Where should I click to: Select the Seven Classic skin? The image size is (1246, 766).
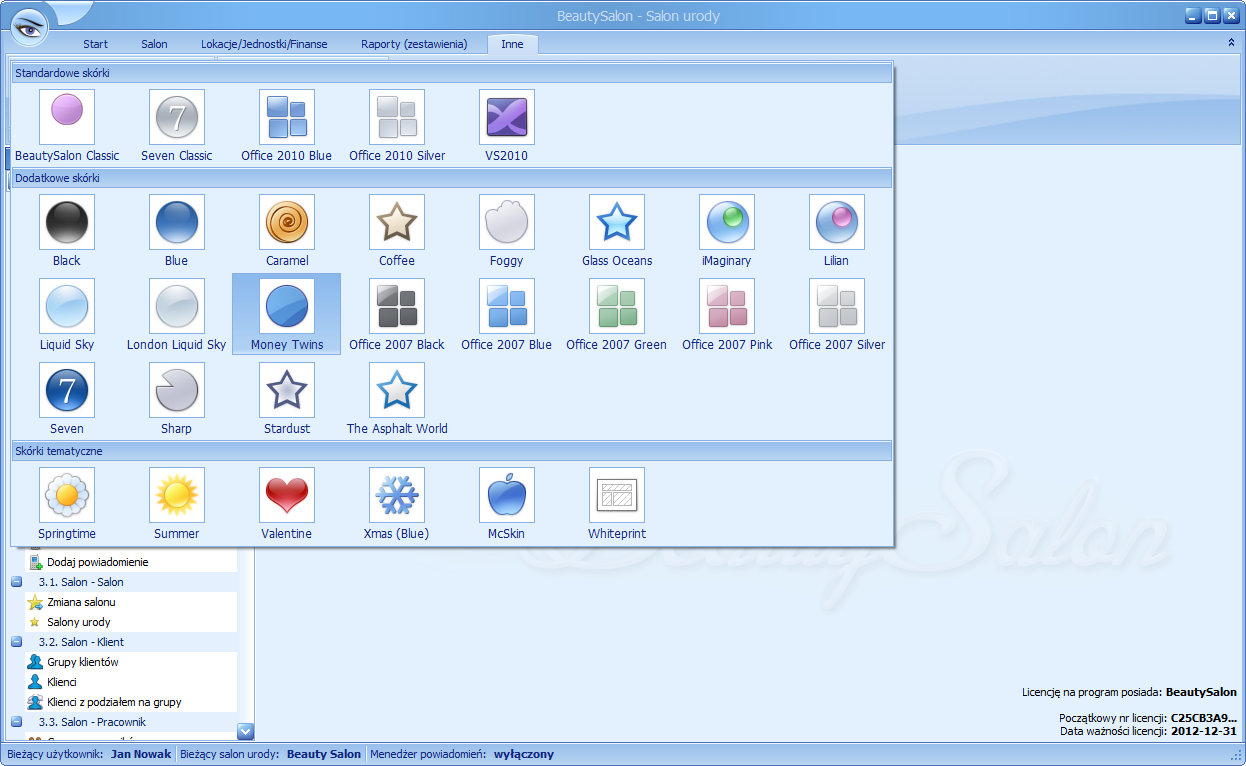(x=177, y=126)
